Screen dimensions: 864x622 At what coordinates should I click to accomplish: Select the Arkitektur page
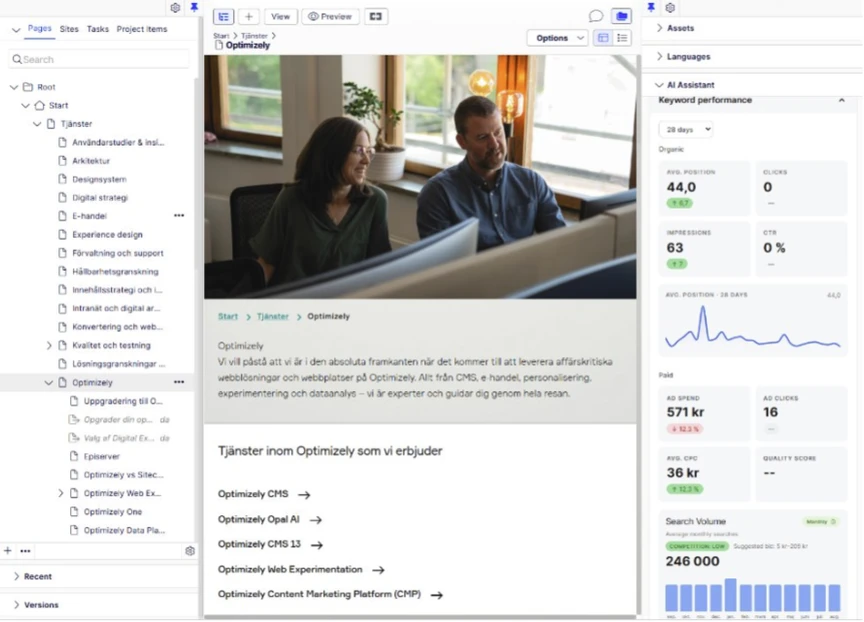coord(91,161)
